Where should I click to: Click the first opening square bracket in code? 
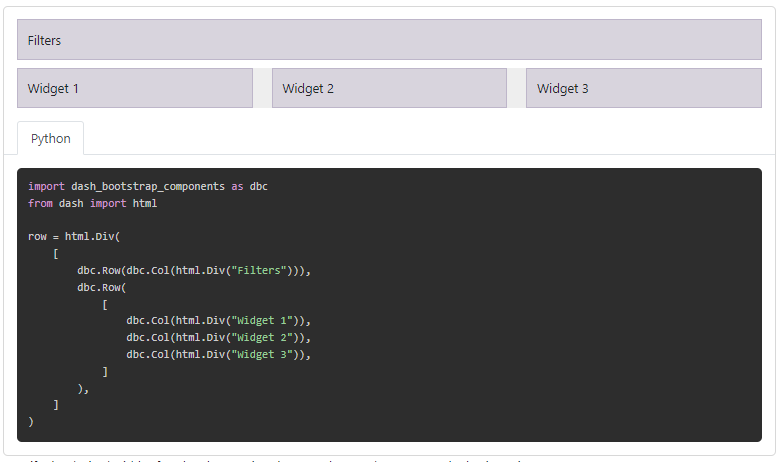pos(56,254)
